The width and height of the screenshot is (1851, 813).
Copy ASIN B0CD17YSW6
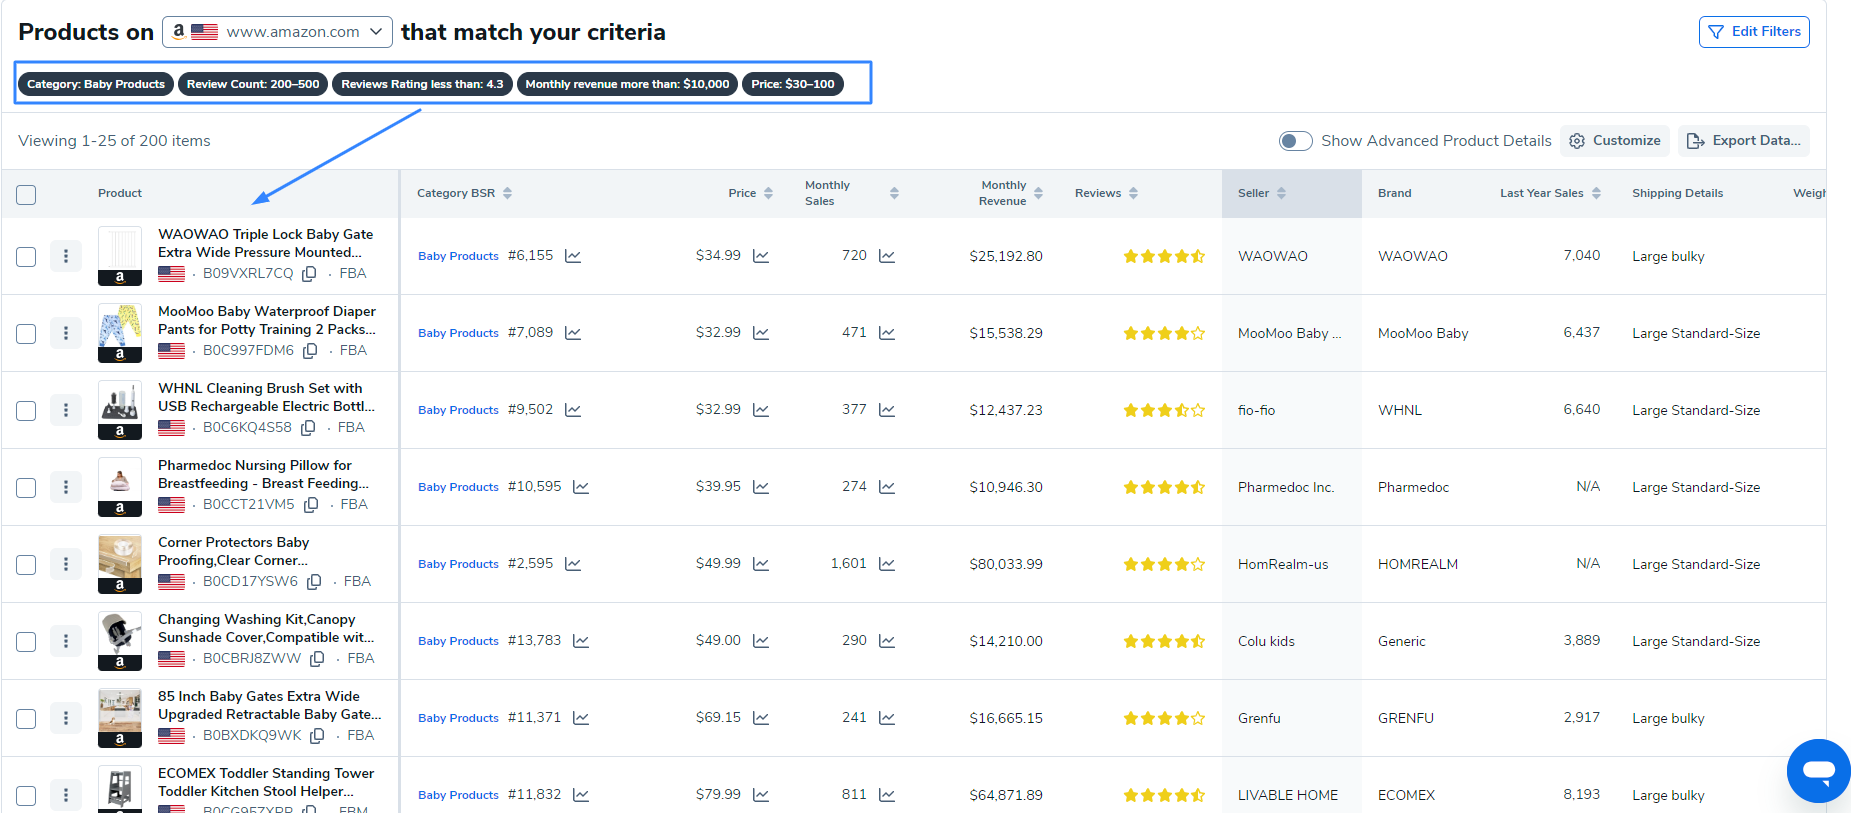click(314, 582)
